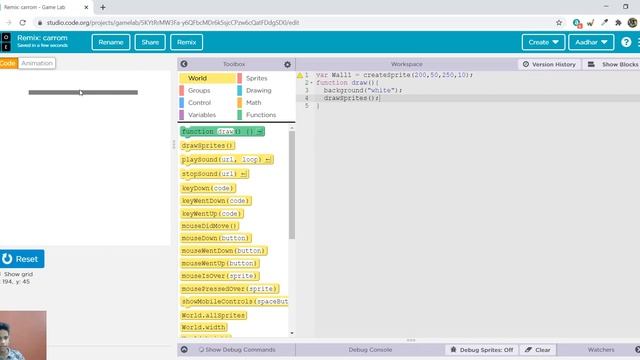Viewport: 640px width, 360px height.
Task: Click the console resize dots handle
Action: (x=411, y=340)
